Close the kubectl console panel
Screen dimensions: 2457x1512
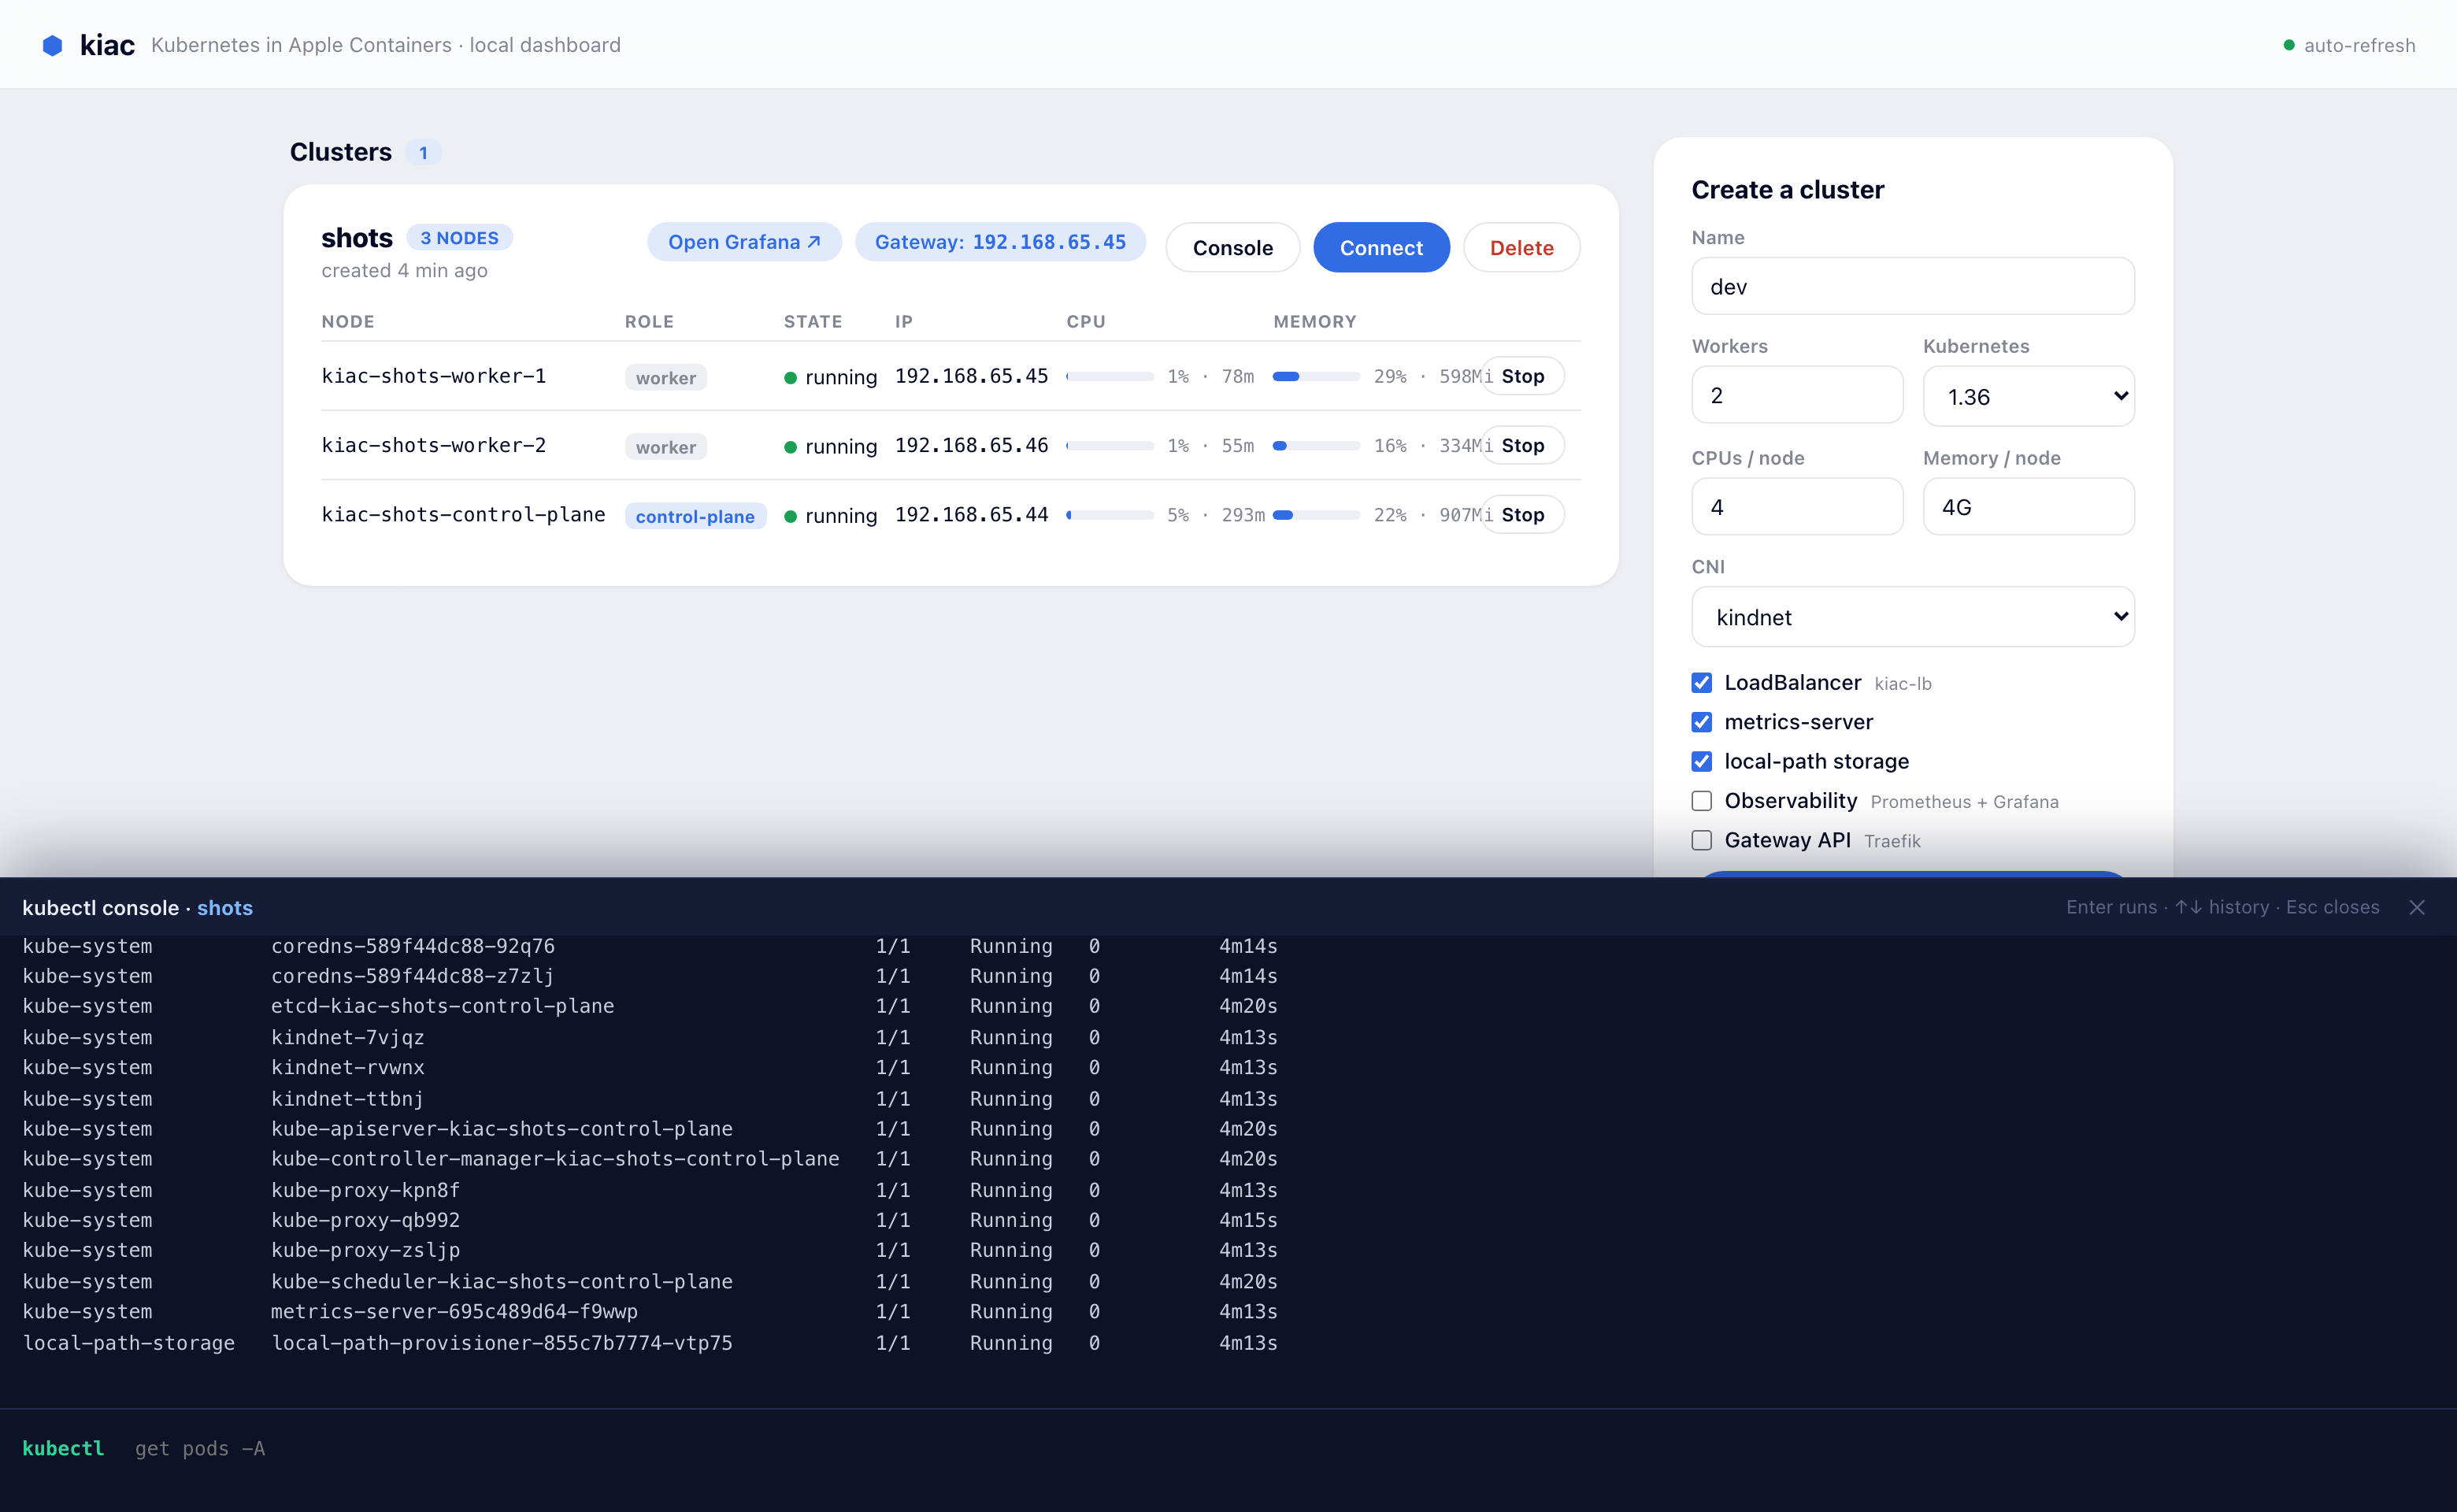click(x=2417, y=908)
